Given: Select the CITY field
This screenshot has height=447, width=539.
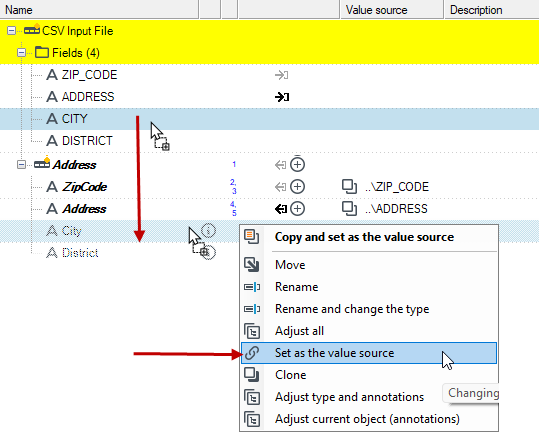Looking at the screenshot, I should point(75,119).
